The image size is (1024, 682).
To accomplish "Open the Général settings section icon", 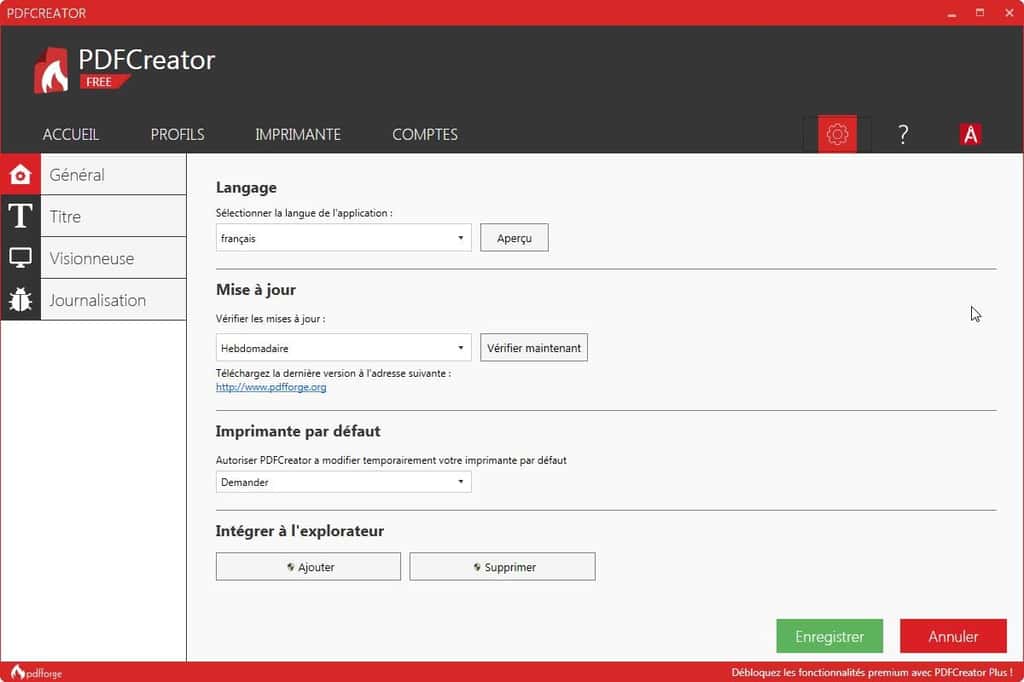I will point(20,173).
